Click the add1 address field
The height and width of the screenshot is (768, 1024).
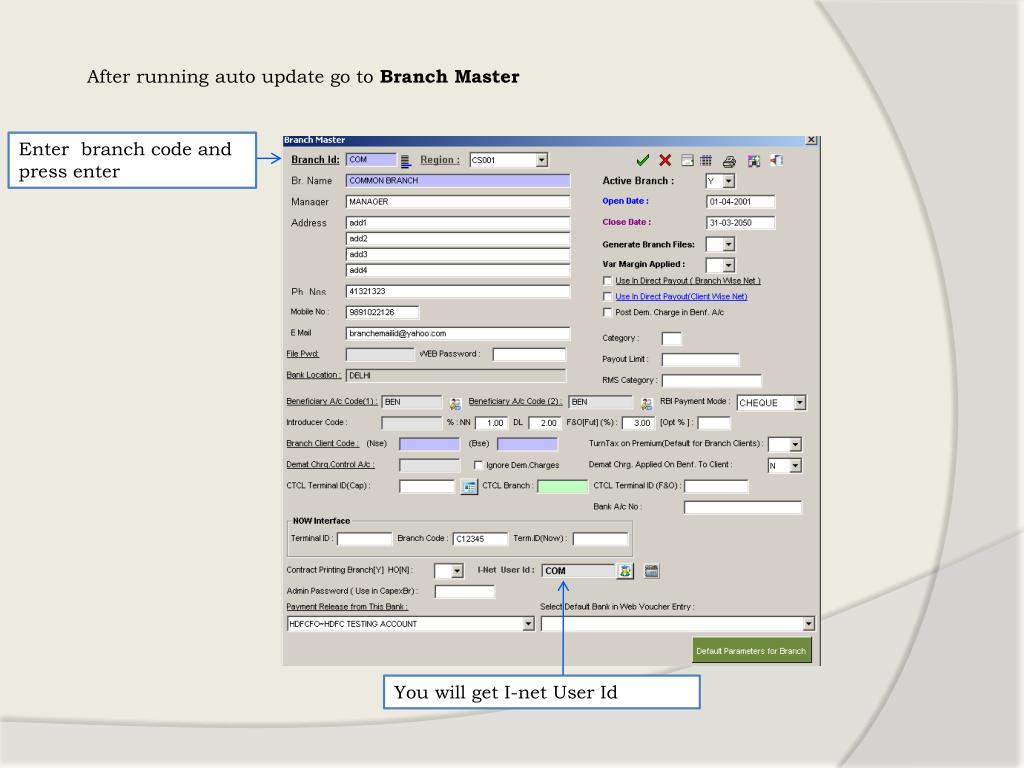click(x=458, y=223)
